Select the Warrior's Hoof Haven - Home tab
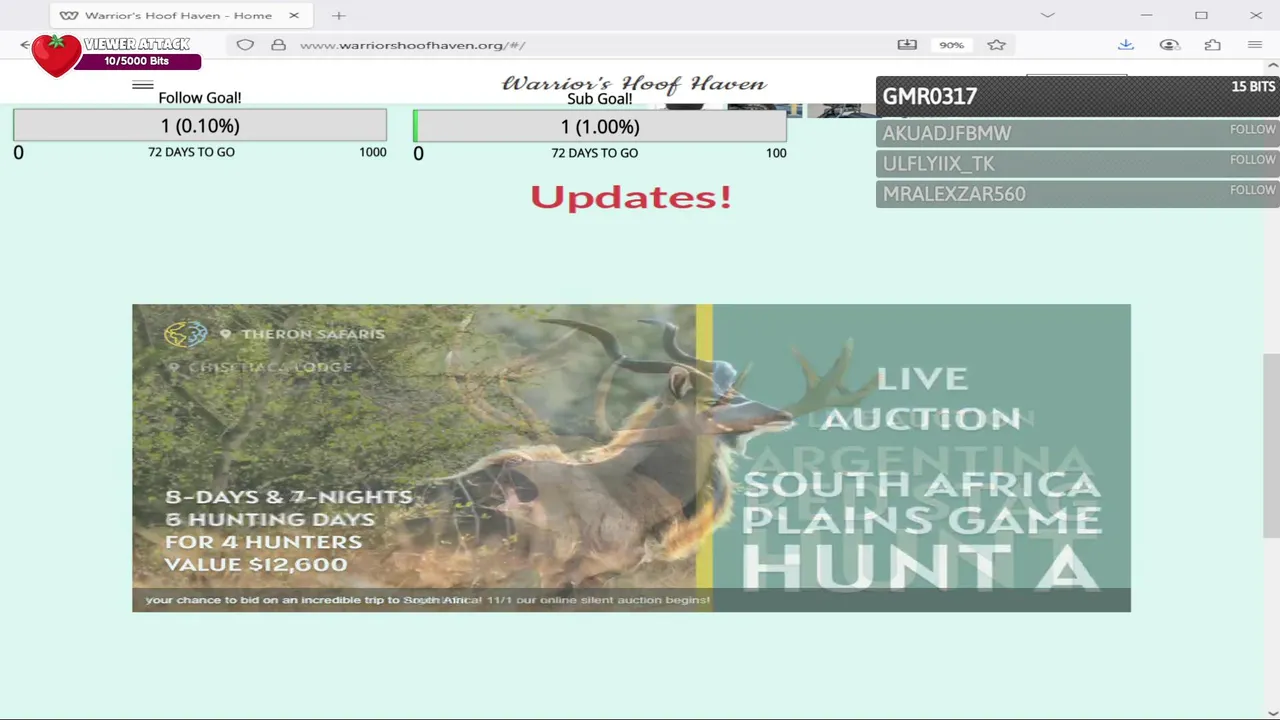 [x=179, y=15]
